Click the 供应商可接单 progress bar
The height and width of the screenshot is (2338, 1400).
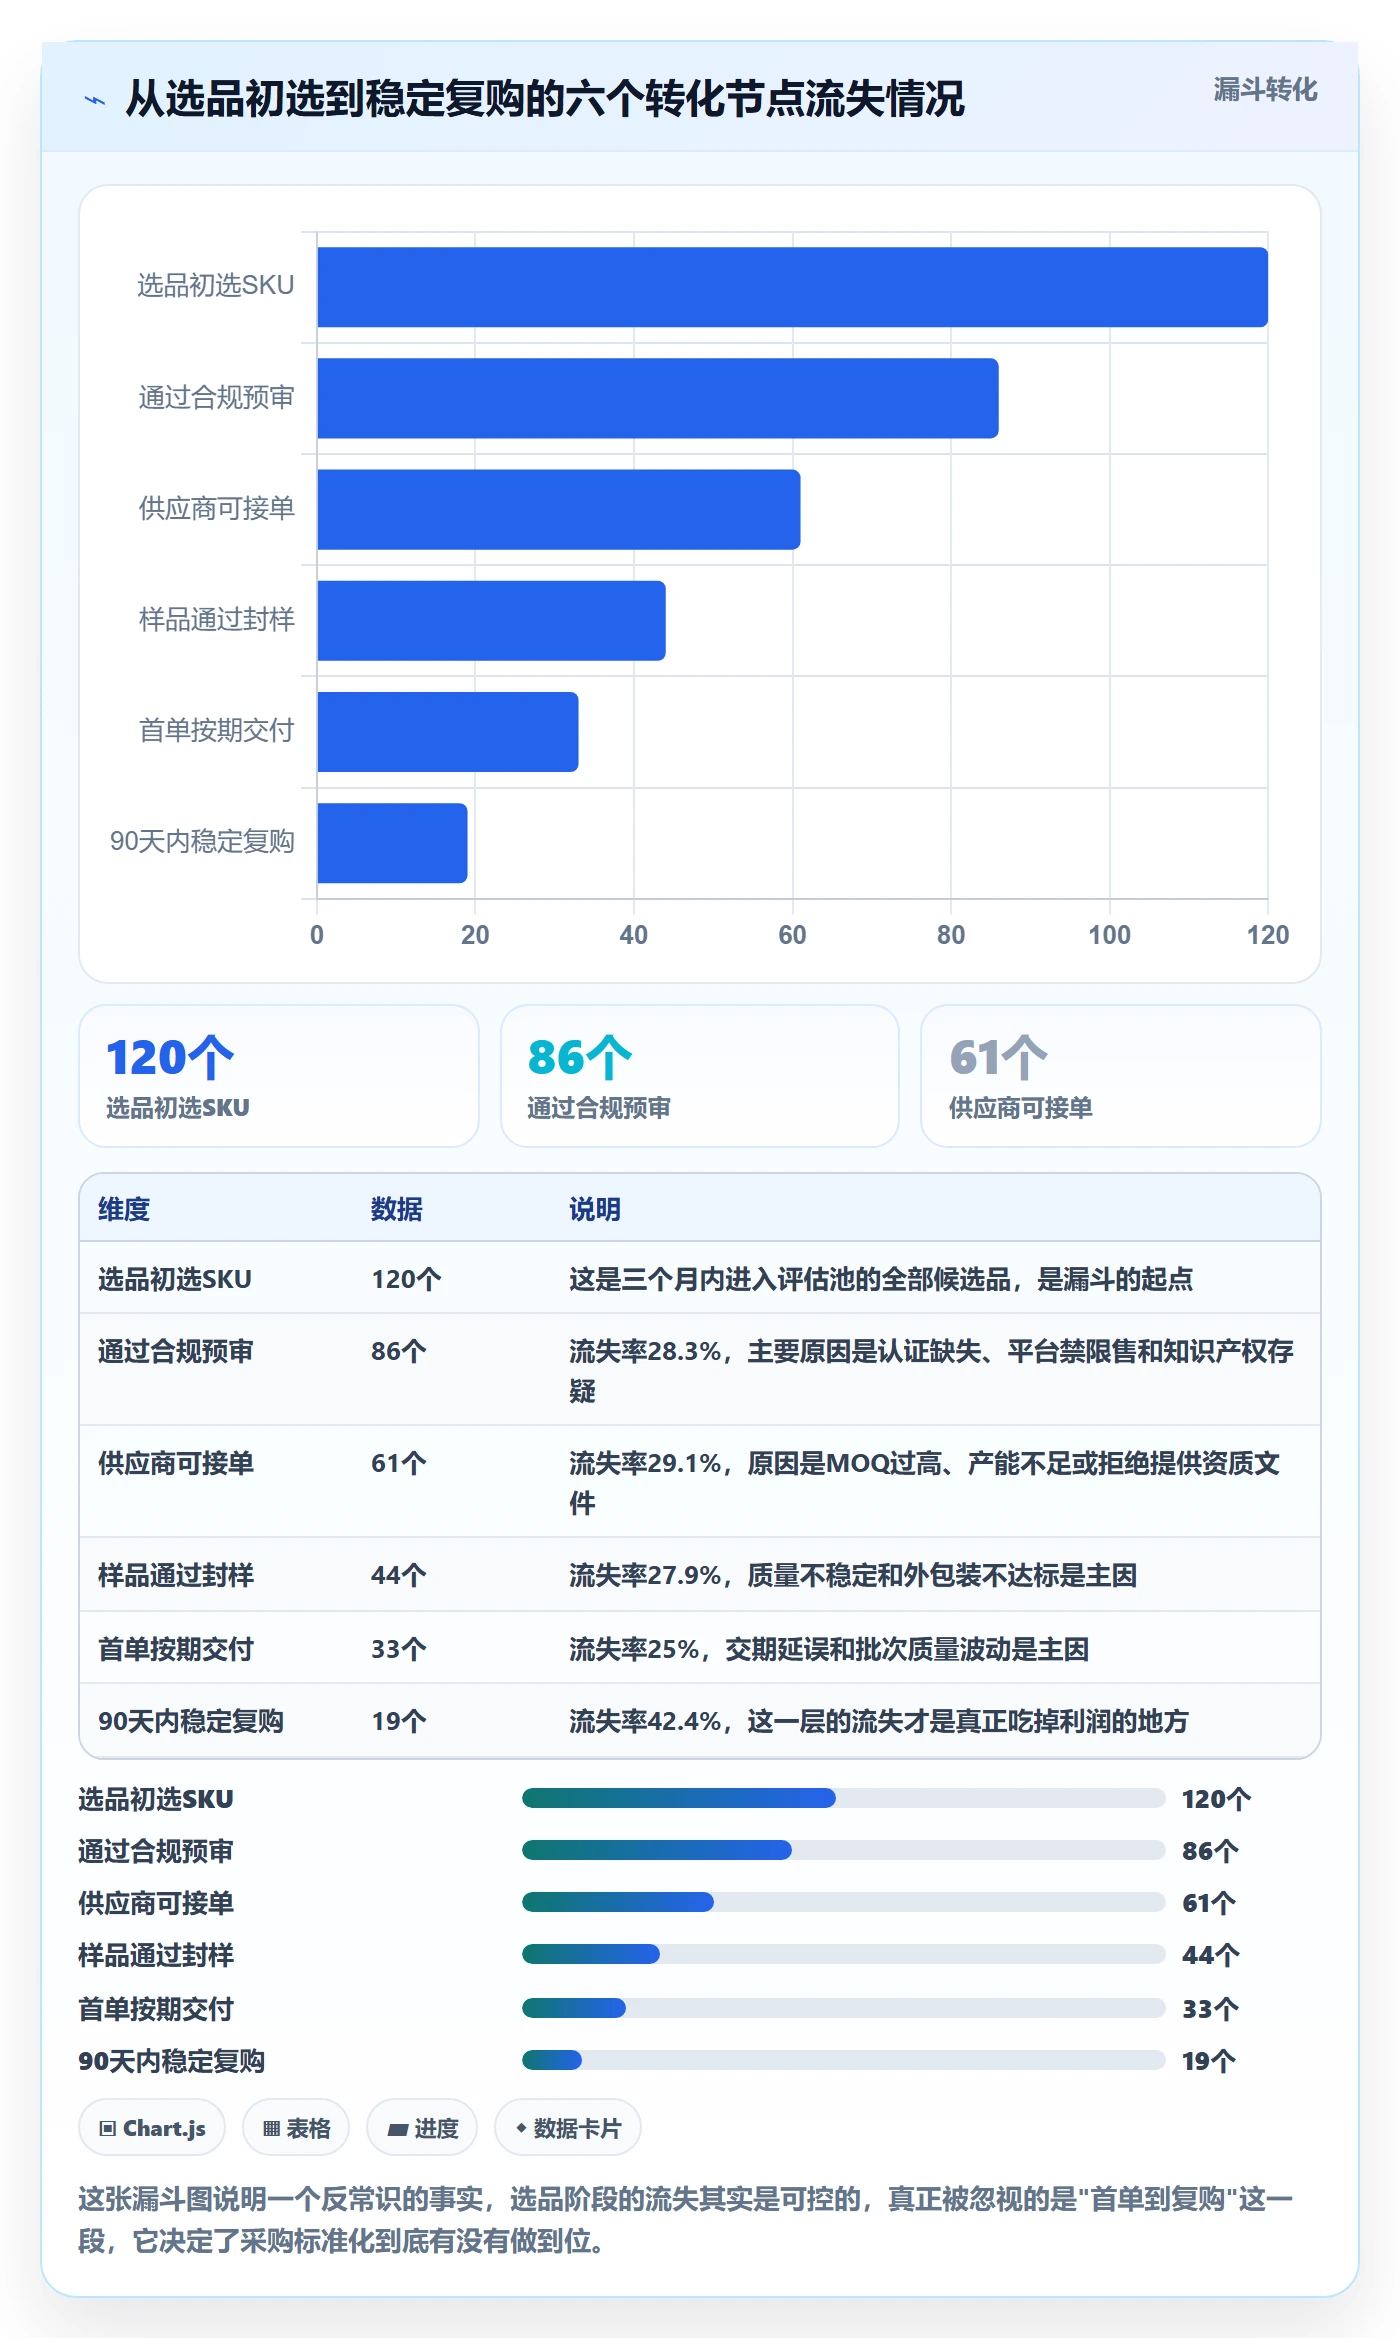coord(844,1902)
